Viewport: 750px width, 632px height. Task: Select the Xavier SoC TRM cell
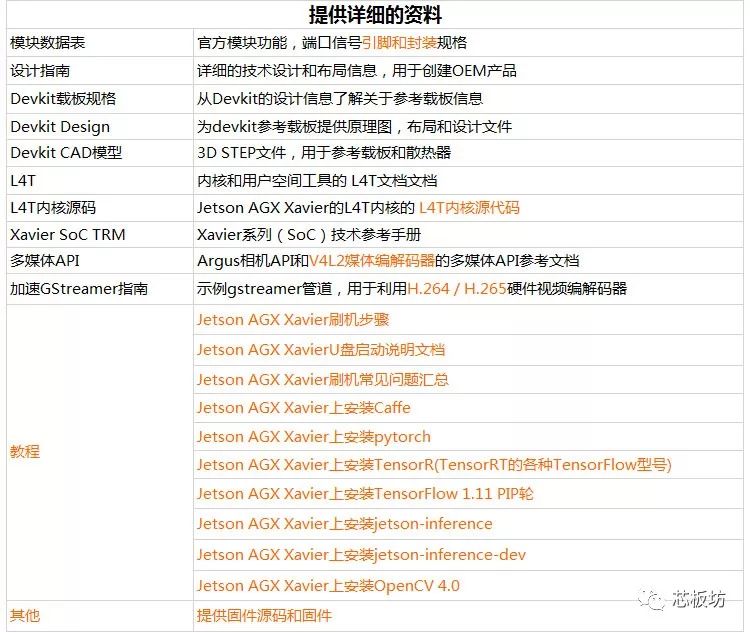click(100, 234)
